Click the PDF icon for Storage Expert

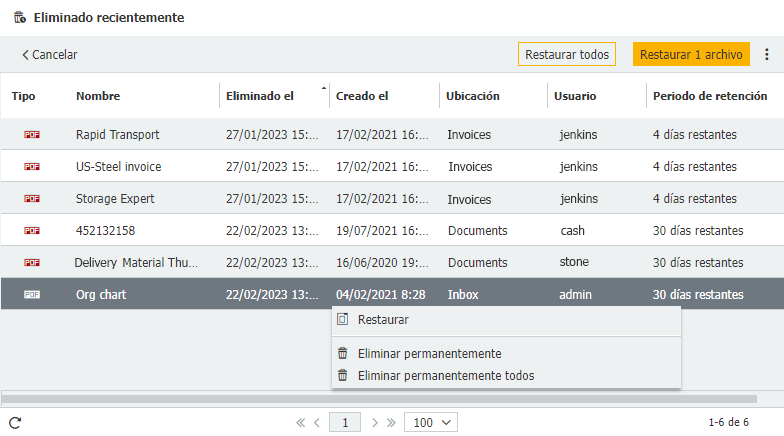coord(32,199)
